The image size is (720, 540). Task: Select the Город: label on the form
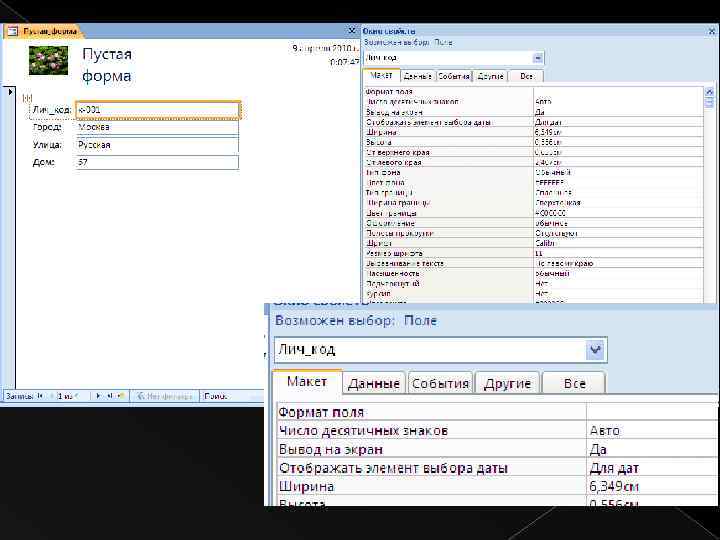[x=47, y=127]
